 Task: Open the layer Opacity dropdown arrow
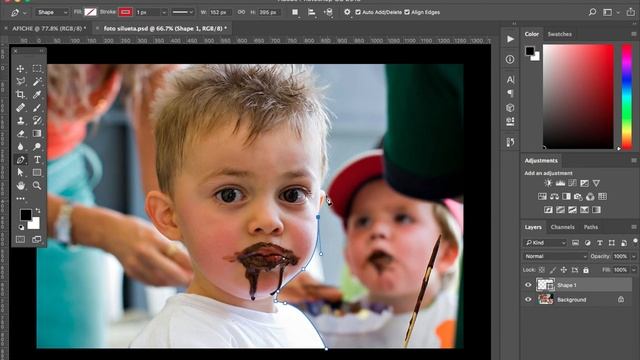(633, 256)
